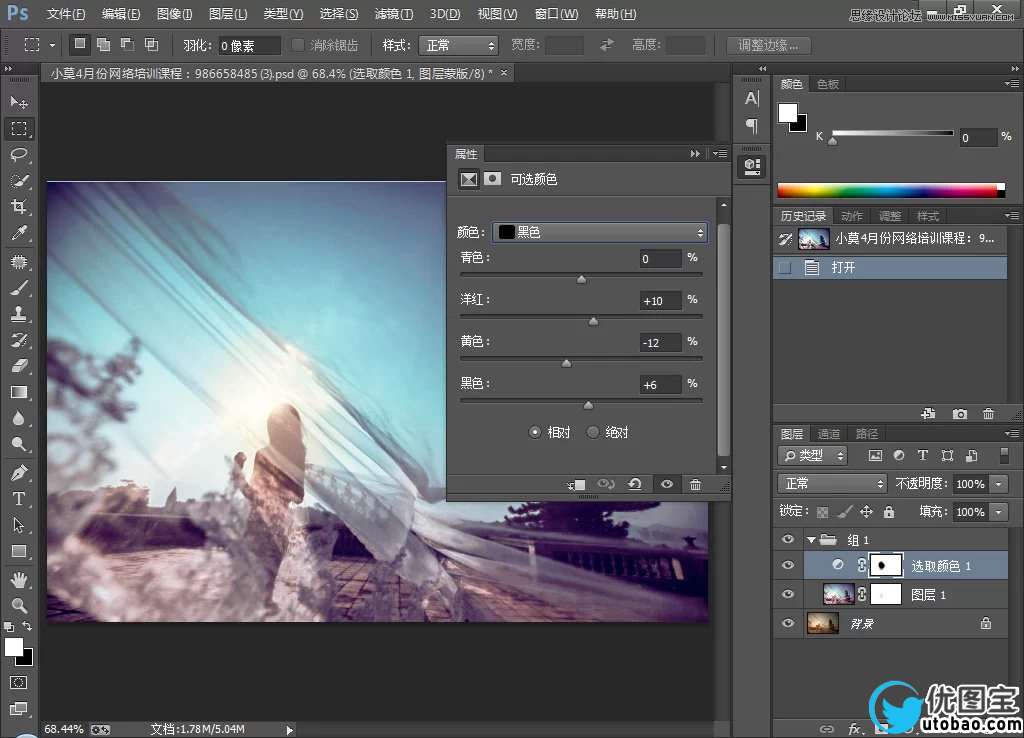Select the Absolute (绝对) radio button
The width and height of the screenshot is (1024, 738).
pyautogui.click(x=592, y=432)
